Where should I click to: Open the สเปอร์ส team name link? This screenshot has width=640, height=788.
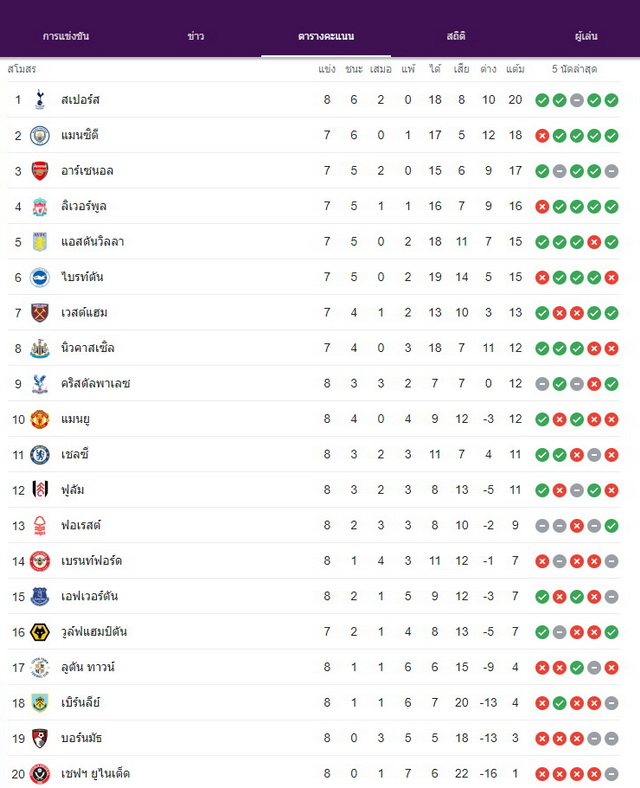[x=80, y=100]
